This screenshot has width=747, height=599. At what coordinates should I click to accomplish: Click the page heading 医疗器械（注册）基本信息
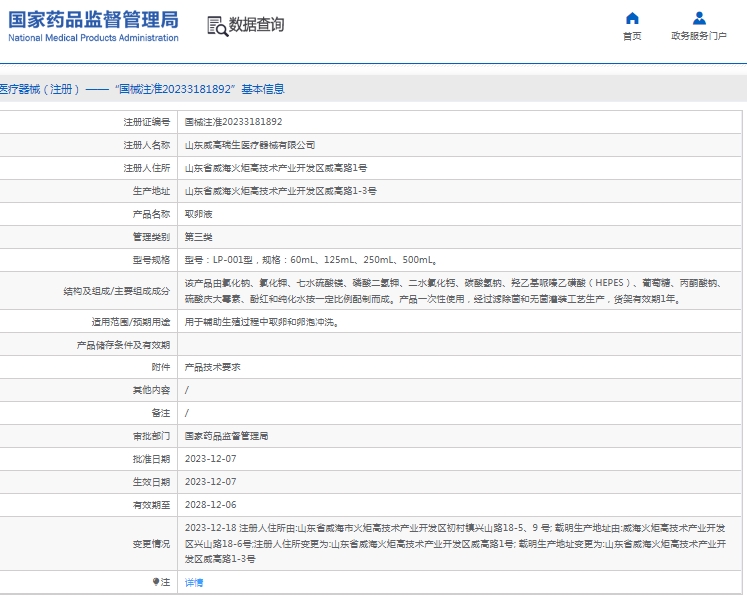[x=142, y=89]
